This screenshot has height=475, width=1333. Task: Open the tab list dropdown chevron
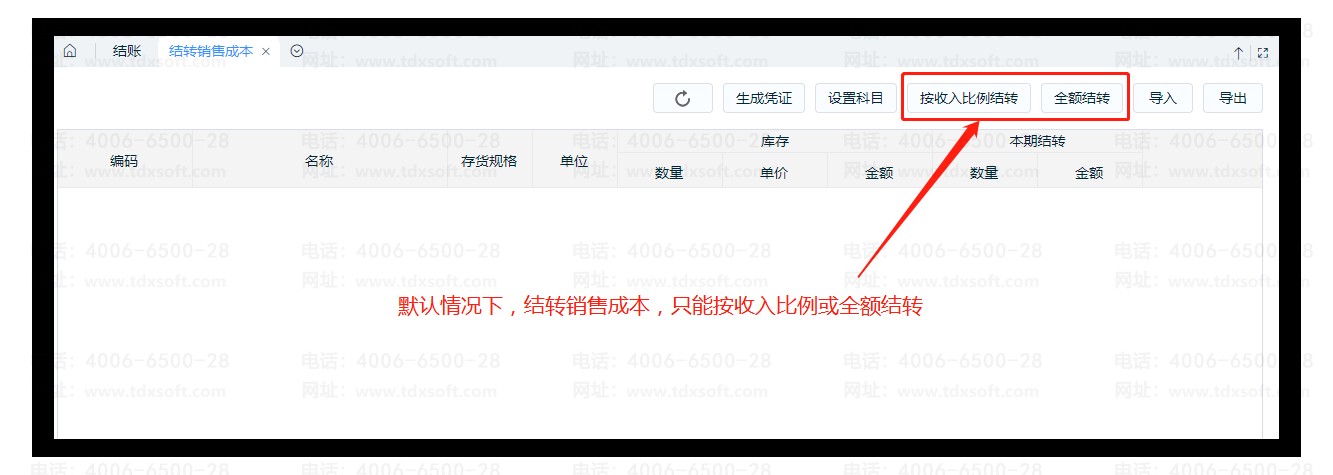pyautogui.click(x=297, y=51)
